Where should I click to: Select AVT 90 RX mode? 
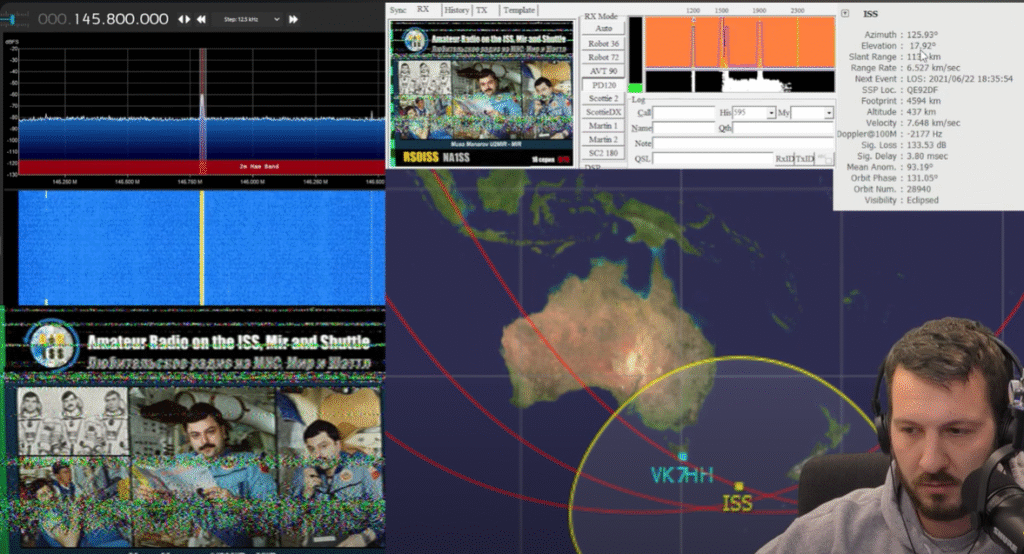pyautogui.click(x=603, y=71)
